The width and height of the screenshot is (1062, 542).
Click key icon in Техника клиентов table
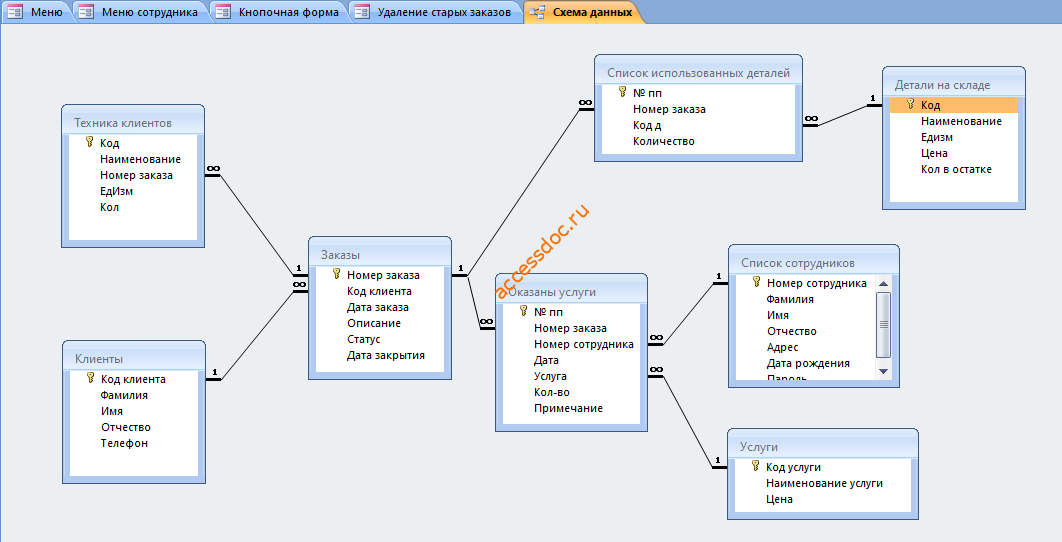pos(89,142)
